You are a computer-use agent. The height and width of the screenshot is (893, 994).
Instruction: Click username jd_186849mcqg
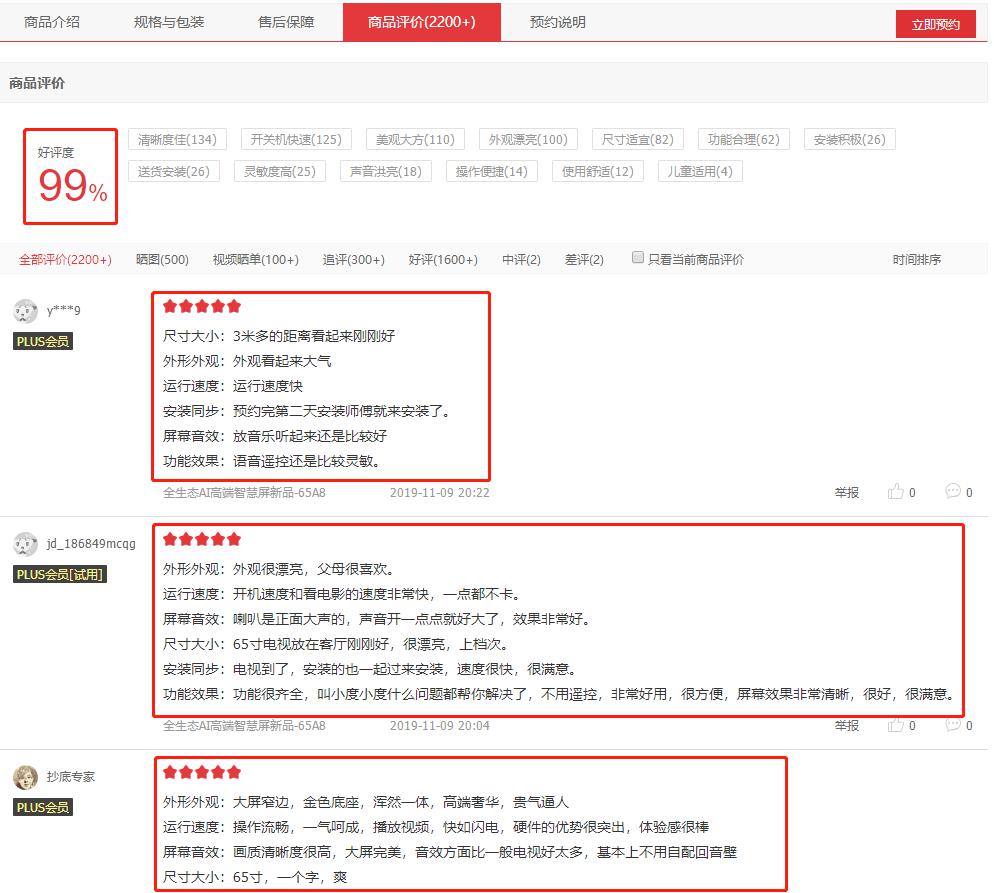[91, 544]
